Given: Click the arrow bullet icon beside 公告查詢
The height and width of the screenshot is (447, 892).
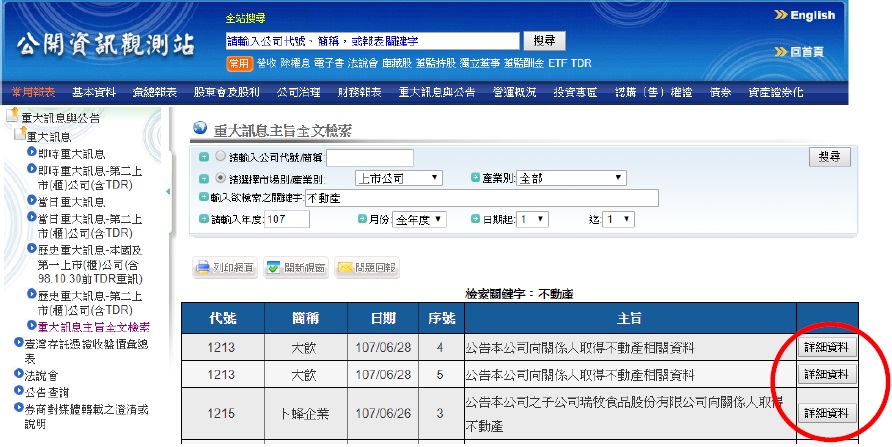Looking at the screenshot, I should (18, 391).
